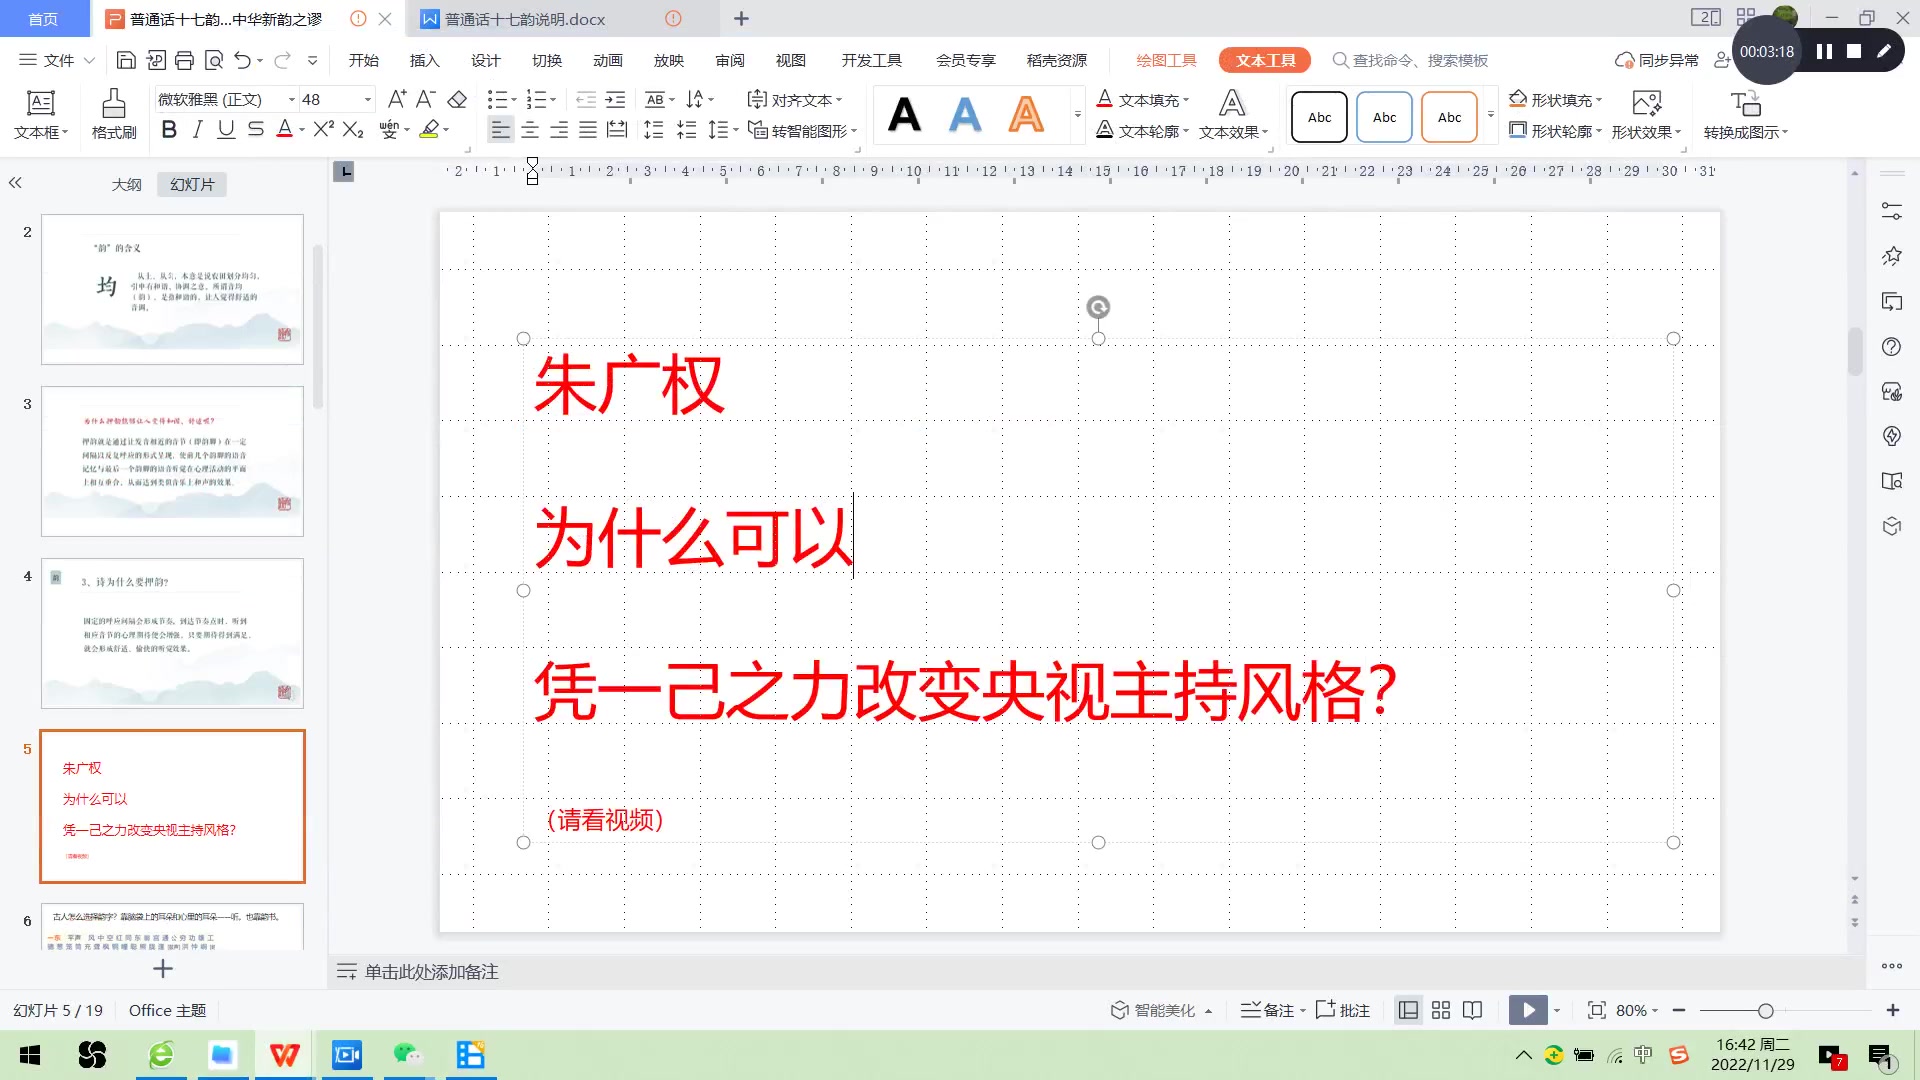Open the 80% zoom level dropdown
Viewport: 1920px width, 1080px height.
(x=1637, y=1010)
